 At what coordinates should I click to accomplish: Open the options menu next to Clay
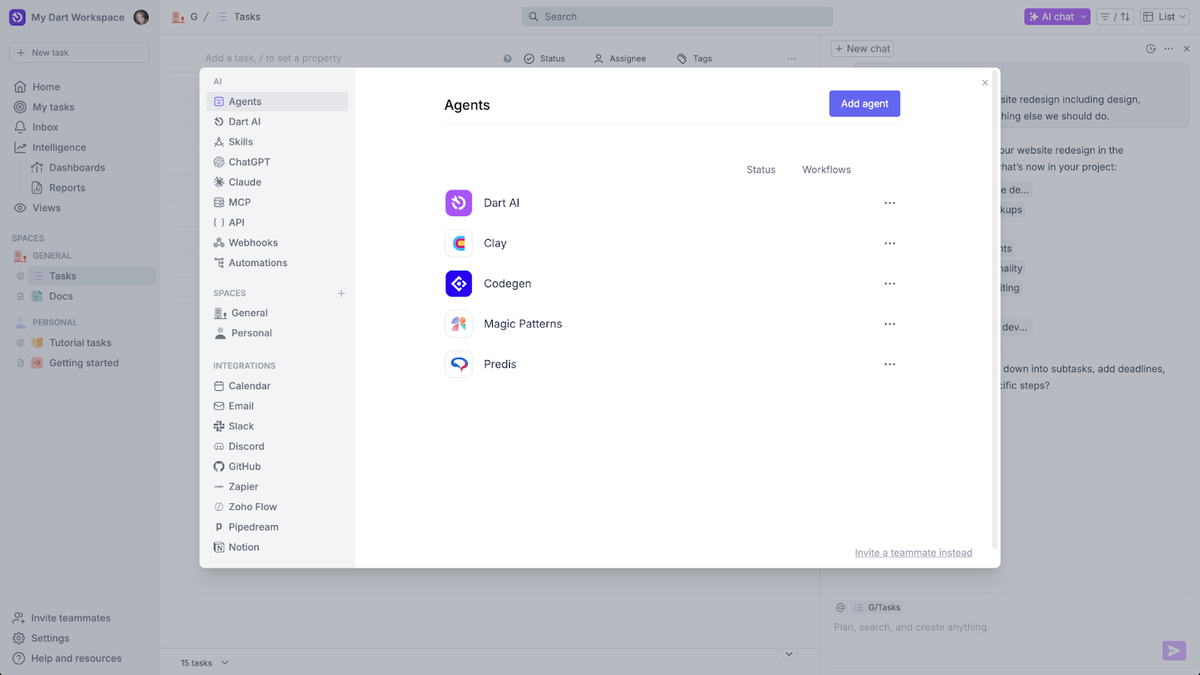(889, 242)
